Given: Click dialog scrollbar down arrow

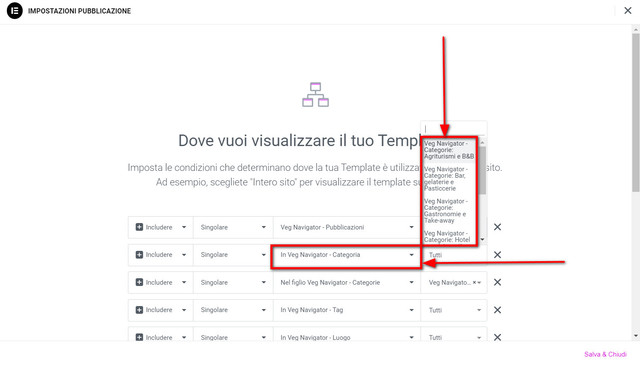Looking at the screenshot, I should tap(636, 336).
